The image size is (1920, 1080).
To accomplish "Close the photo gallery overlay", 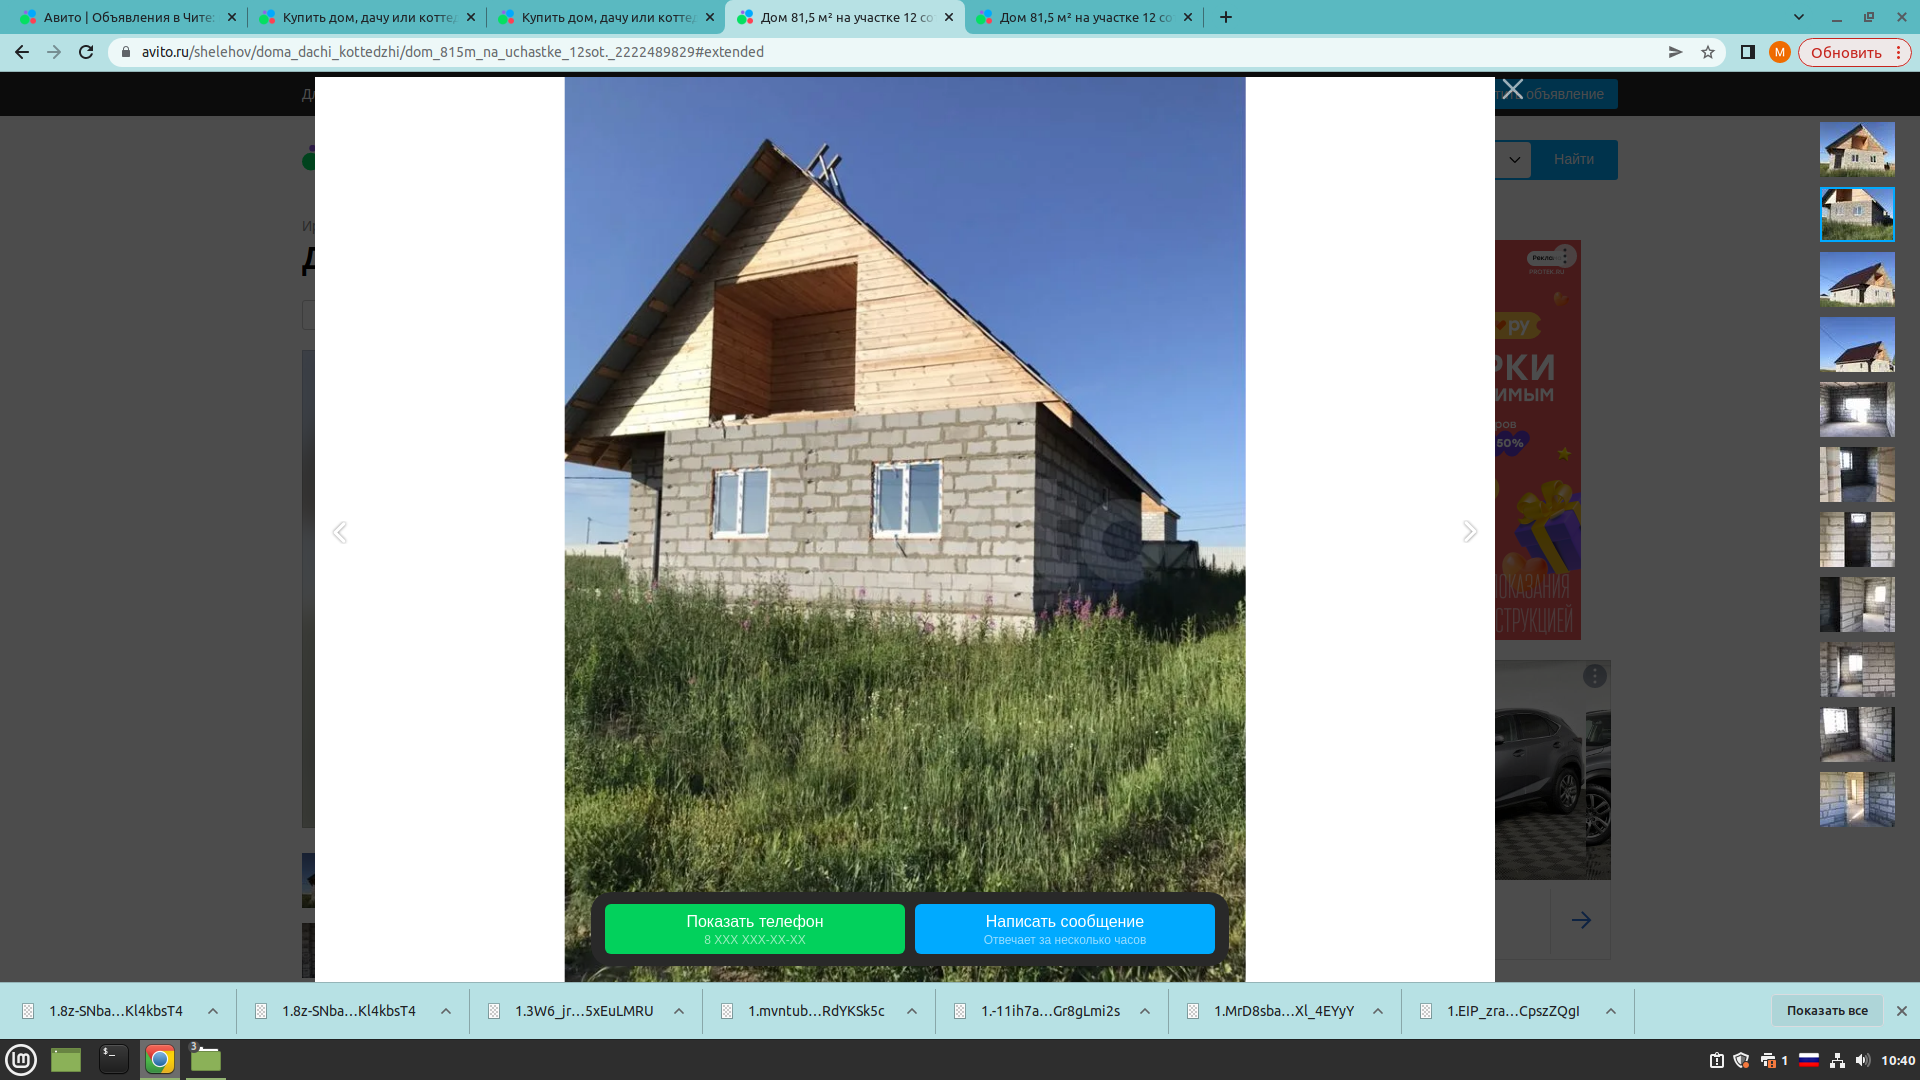I will 1512,90.
